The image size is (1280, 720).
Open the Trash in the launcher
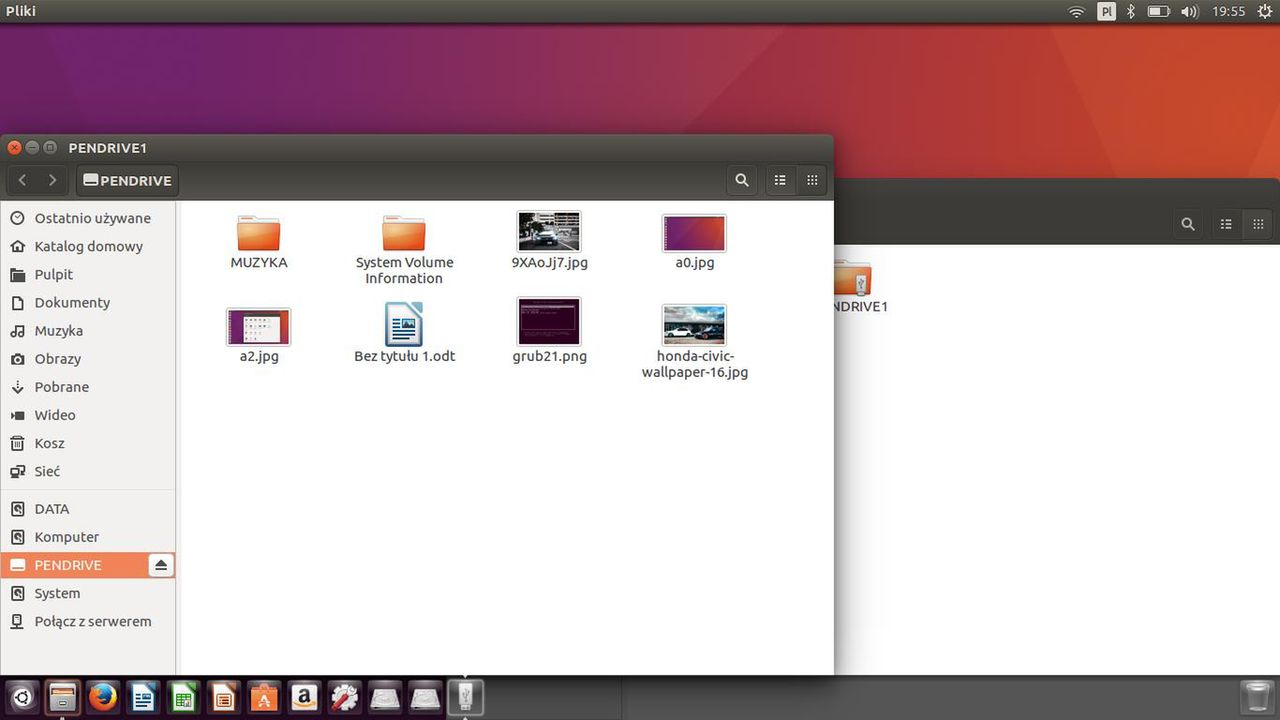coord(1255,697)
